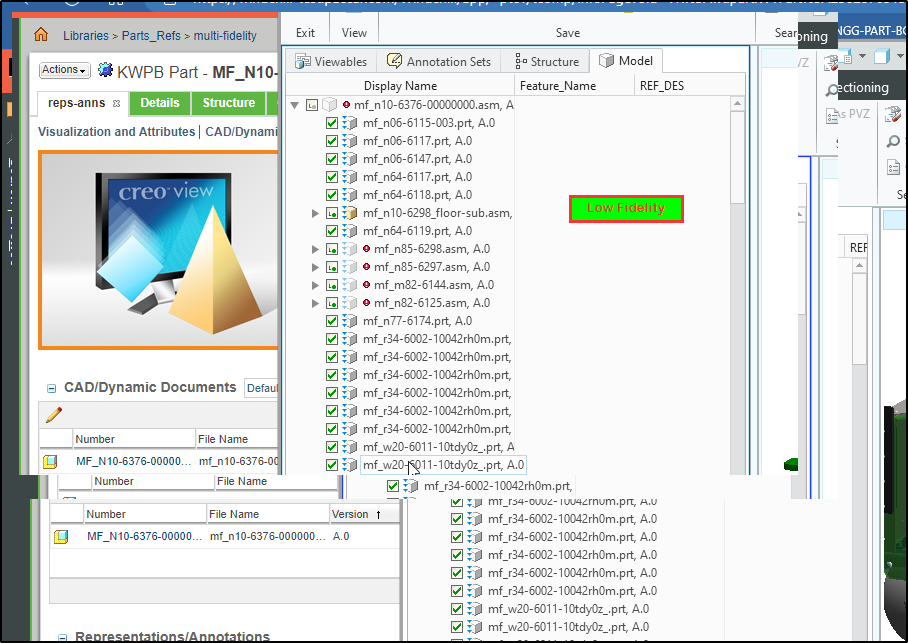
Task: Toggle the mf_n77-6174.prt visibility checkbox
Action: pos(332,321)
